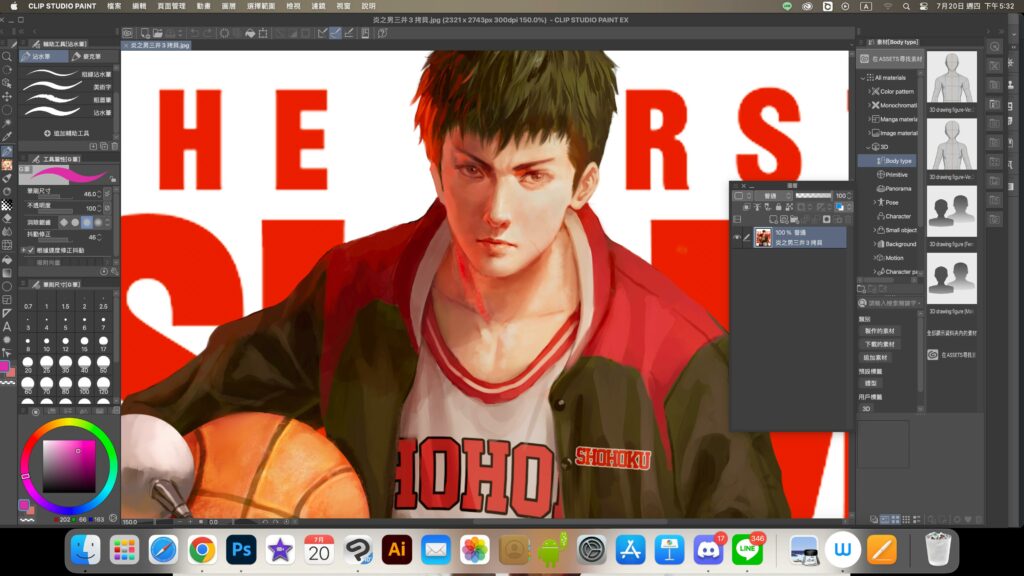Open the 編輯 menu
Viewport: 1024px width, 576px height.
[x=139, y=6]
